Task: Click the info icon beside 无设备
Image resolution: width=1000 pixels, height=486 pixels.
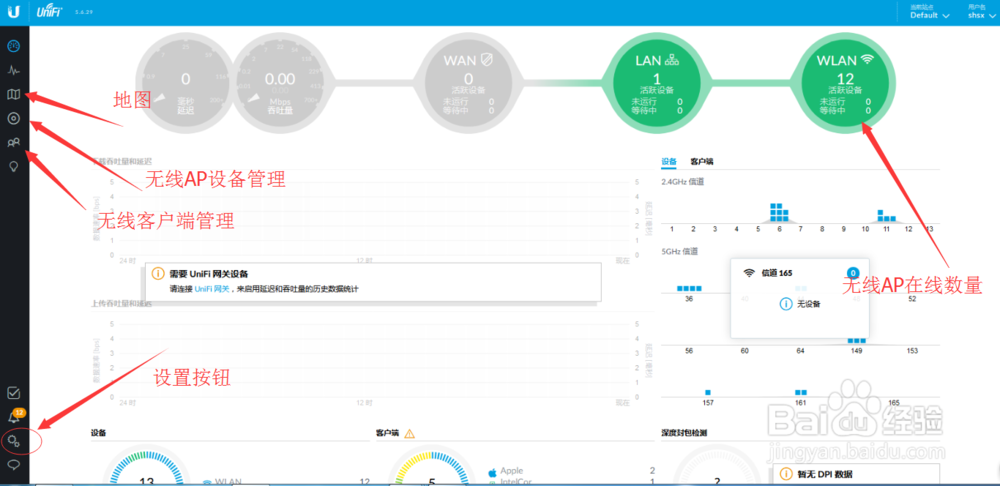Action: (786, 304)
